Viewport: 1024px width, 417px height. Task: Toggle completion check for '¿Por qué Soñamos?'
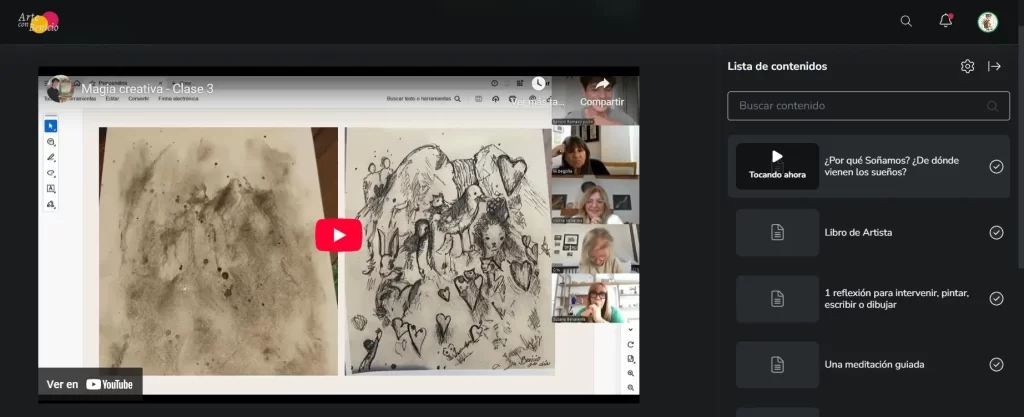click(996, 166)
